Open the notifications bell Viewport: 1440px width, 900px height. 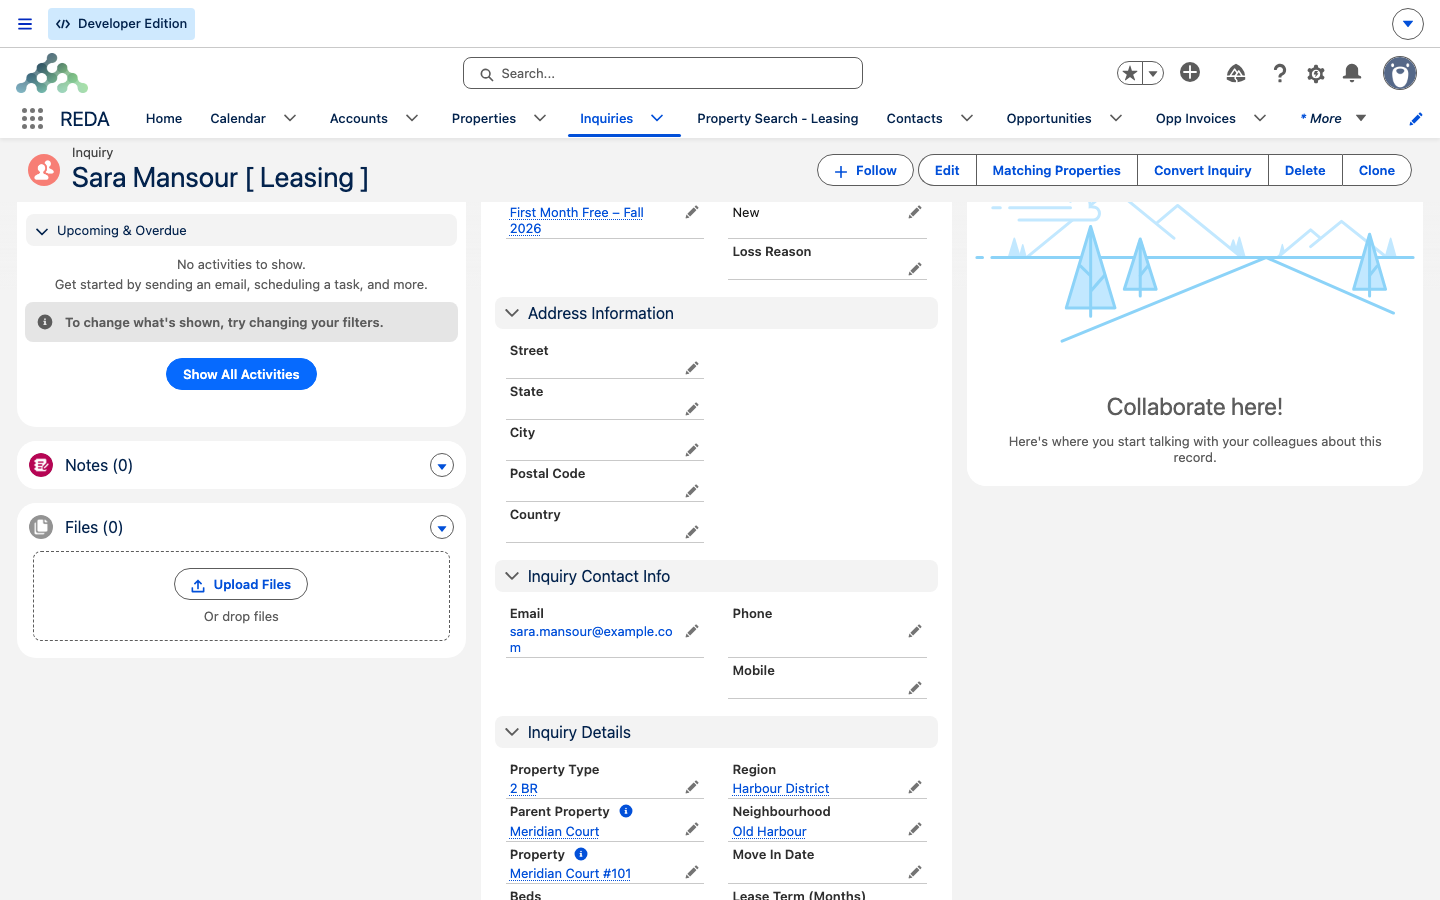[1352, 73]
